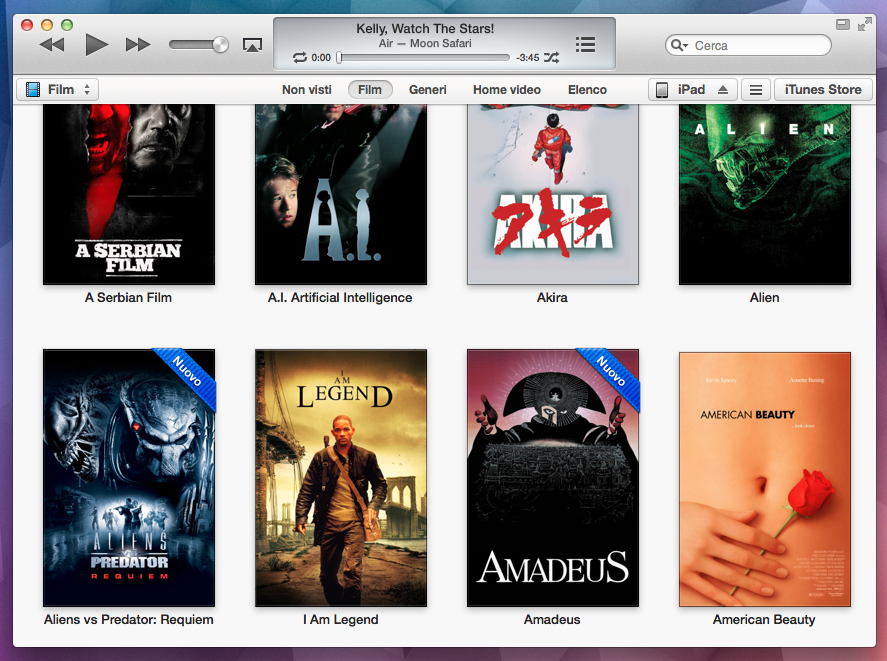Minimize the window with the yellow button
The image size is (887, 661).
point(47,25)
